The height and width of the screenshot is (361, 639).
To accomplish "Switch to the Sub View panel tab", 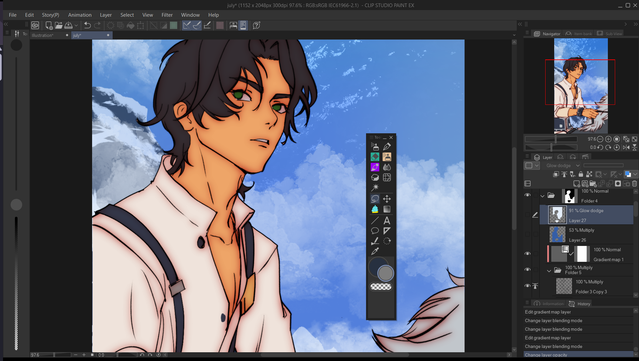I will 609,33.
